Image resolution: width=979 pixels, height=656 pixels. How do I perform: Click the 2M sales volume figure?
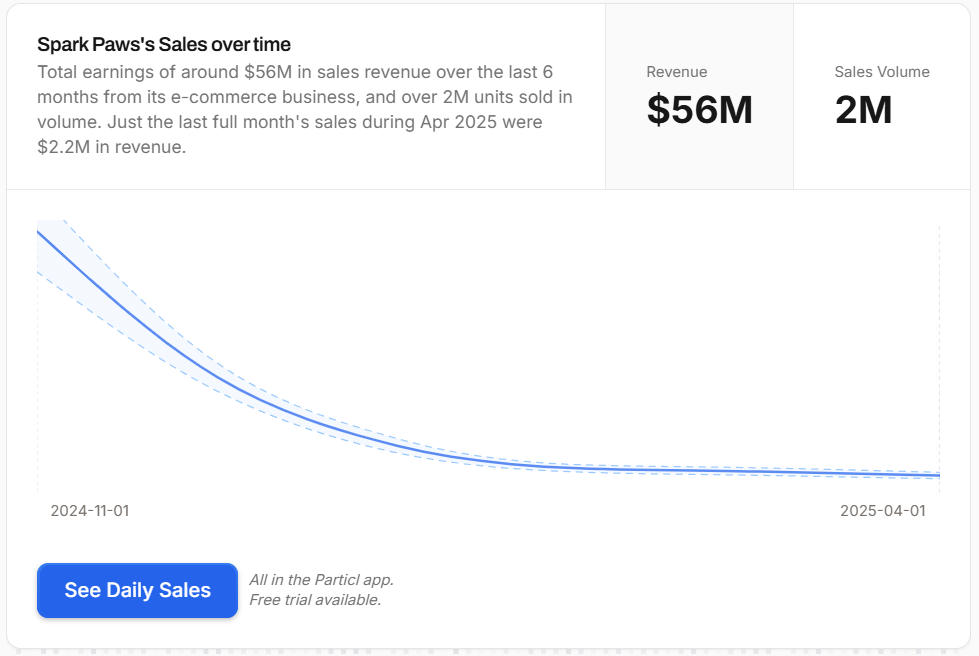[x=863, y=110]
